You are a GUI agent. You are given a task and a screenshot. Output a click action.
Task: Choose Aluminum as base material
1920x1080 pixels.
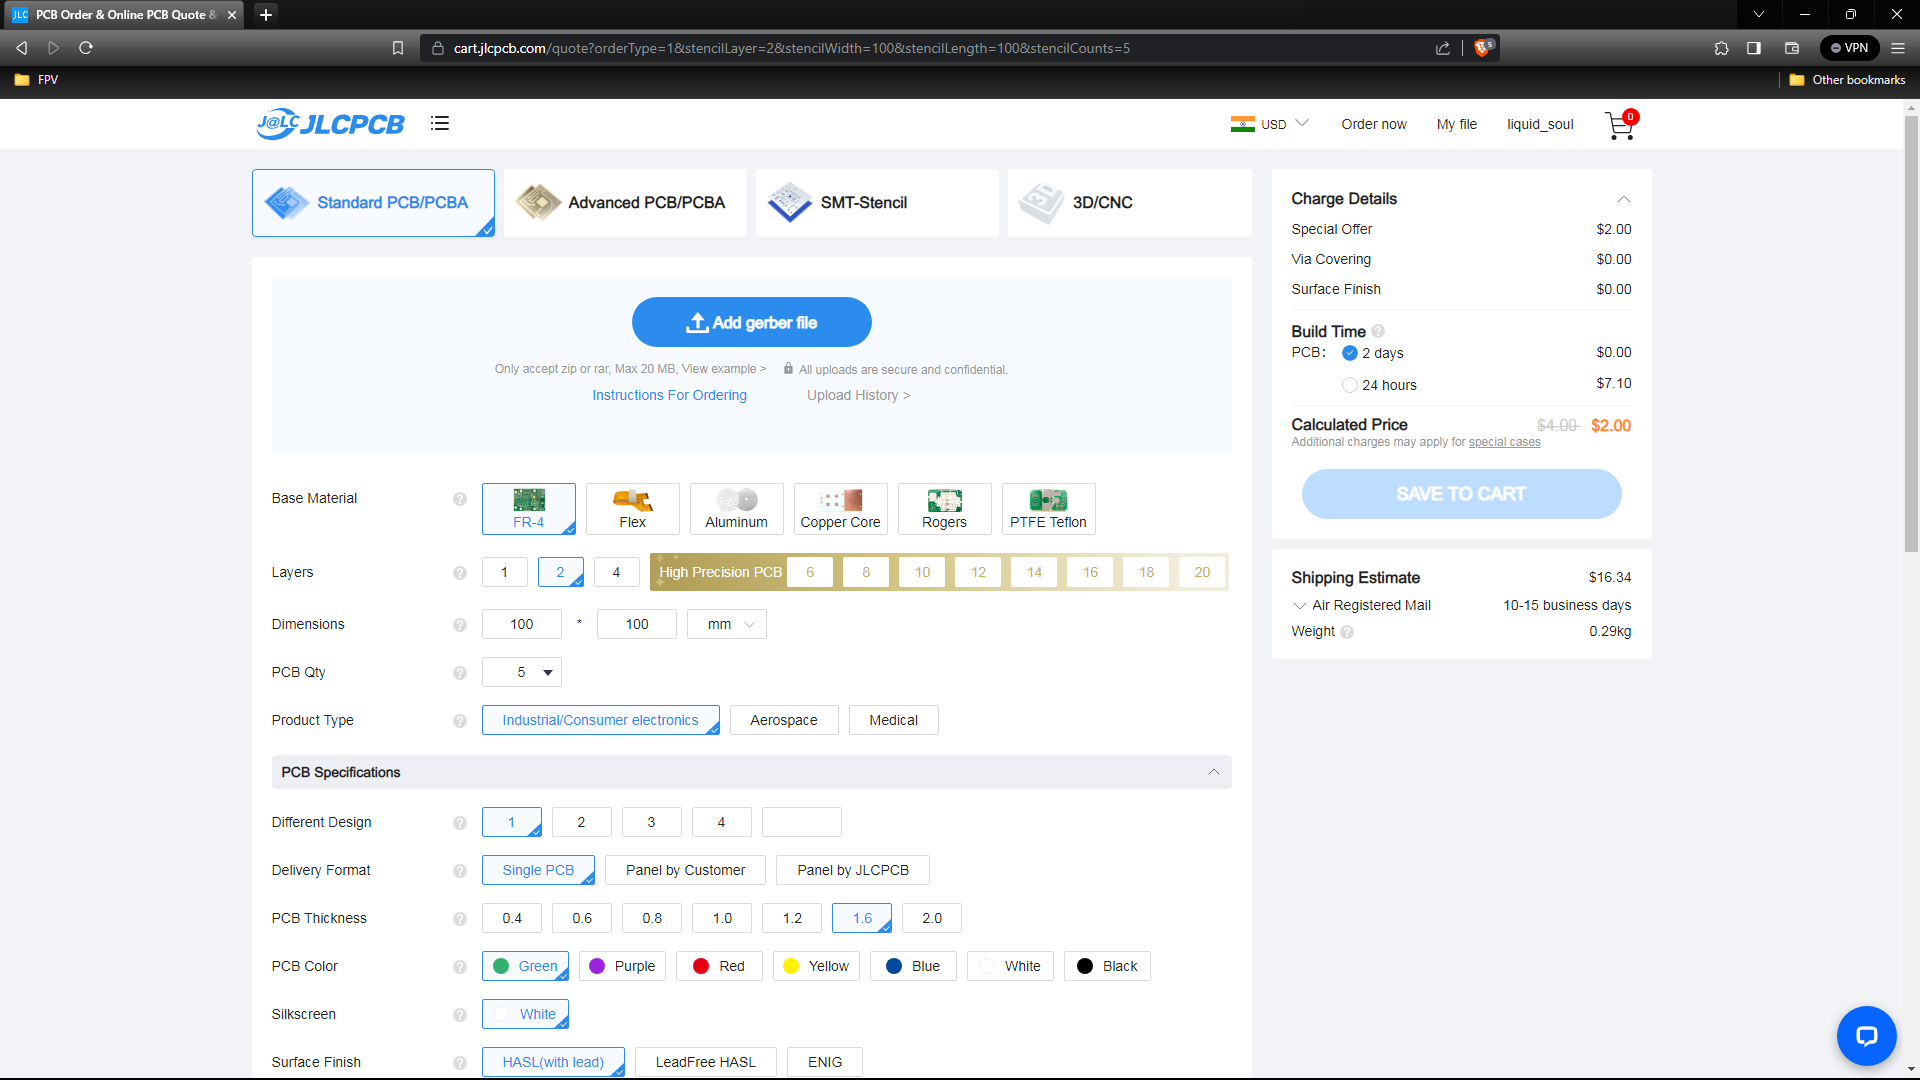[736, 509]
